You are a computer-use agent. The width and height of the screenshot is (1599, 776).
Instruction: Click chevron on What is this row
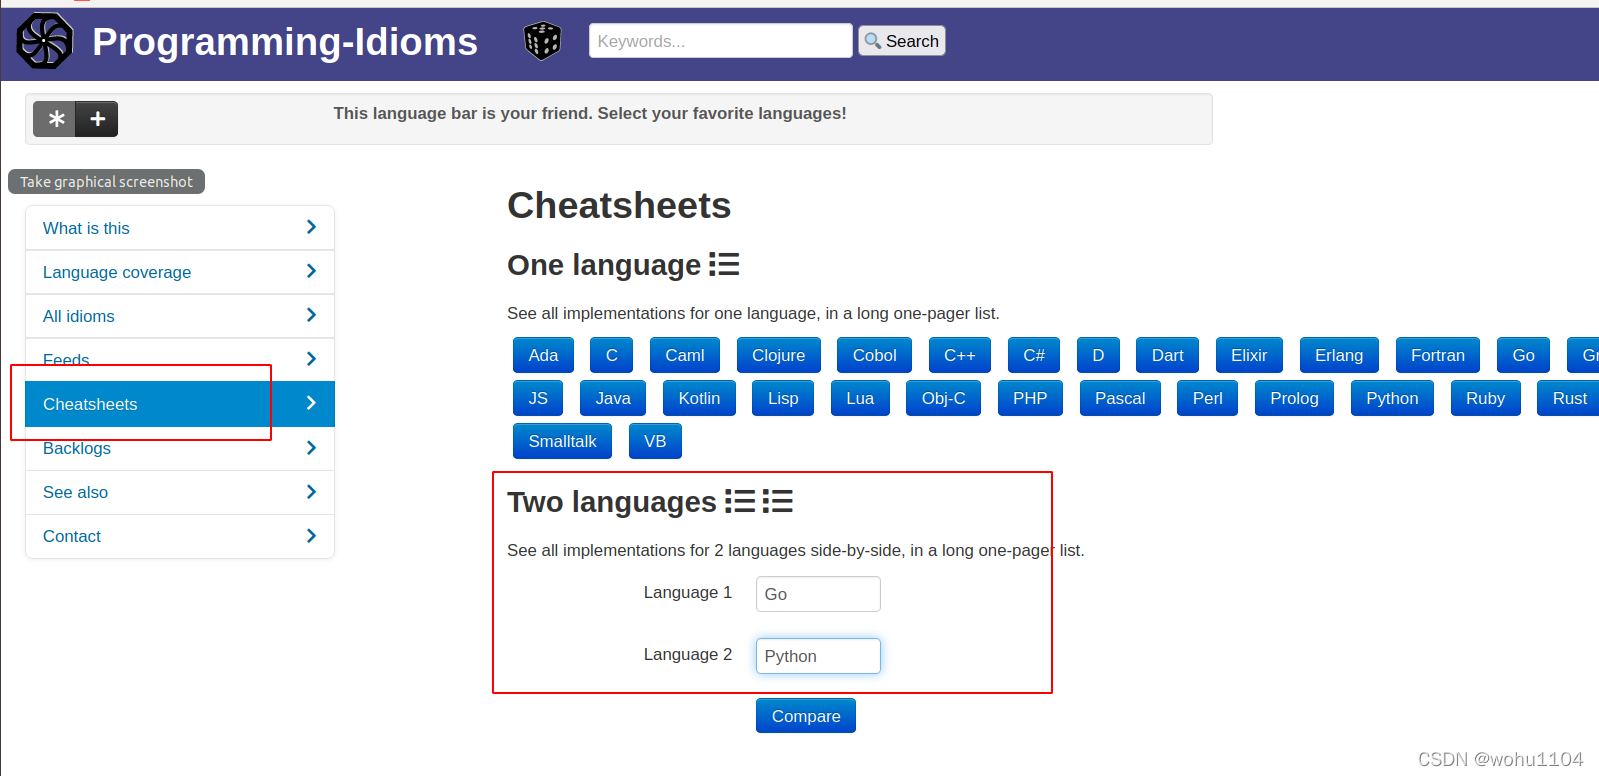(311, 227)
